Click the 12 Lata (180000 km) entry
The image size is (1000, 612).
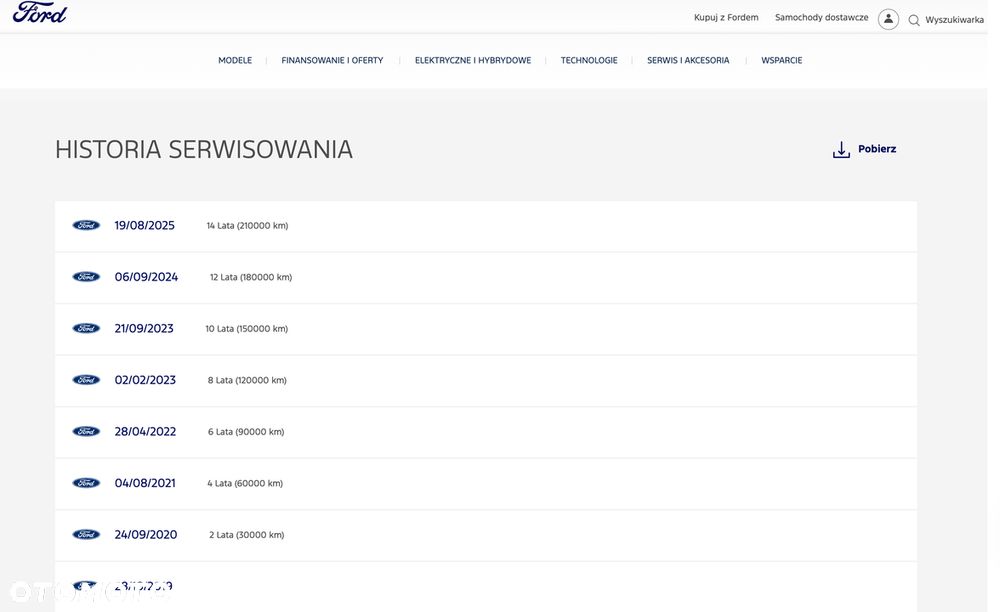tap(251, 277)
